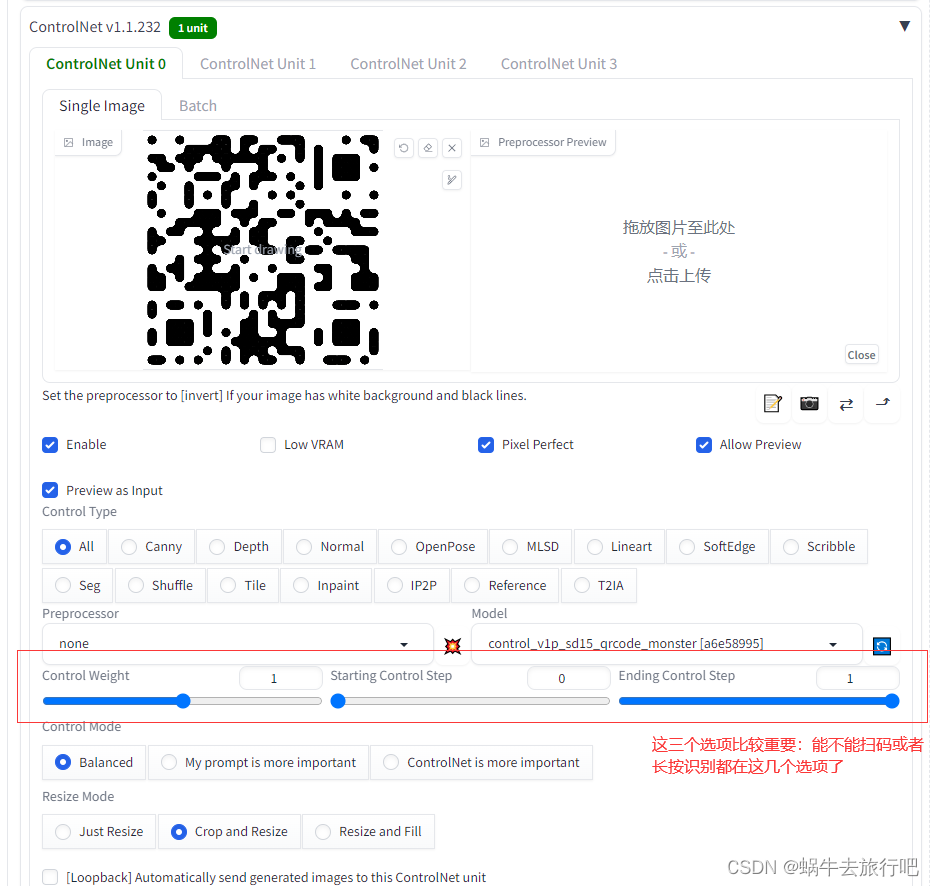Image resolution: width=934 pixels, height=886 pixels.
Task: Click the mirror webcam double-arrow icon
Action: click(846, 405)
